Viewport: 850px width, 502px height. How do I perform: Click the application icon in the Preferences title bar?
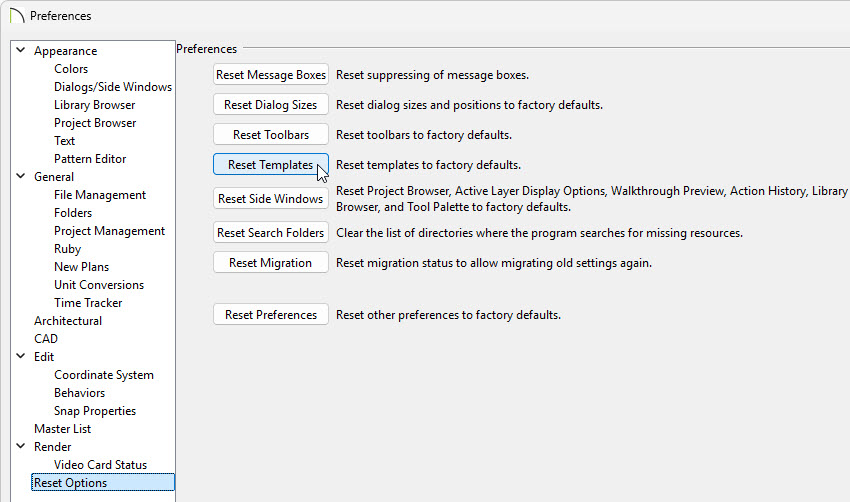pos(17,15)
